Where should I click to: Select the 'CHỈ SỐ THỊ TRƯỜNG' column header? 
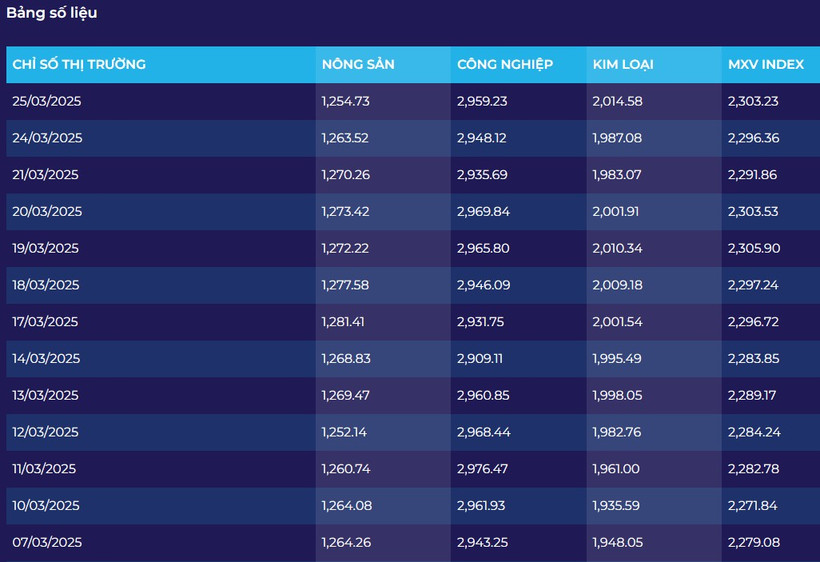79,64
